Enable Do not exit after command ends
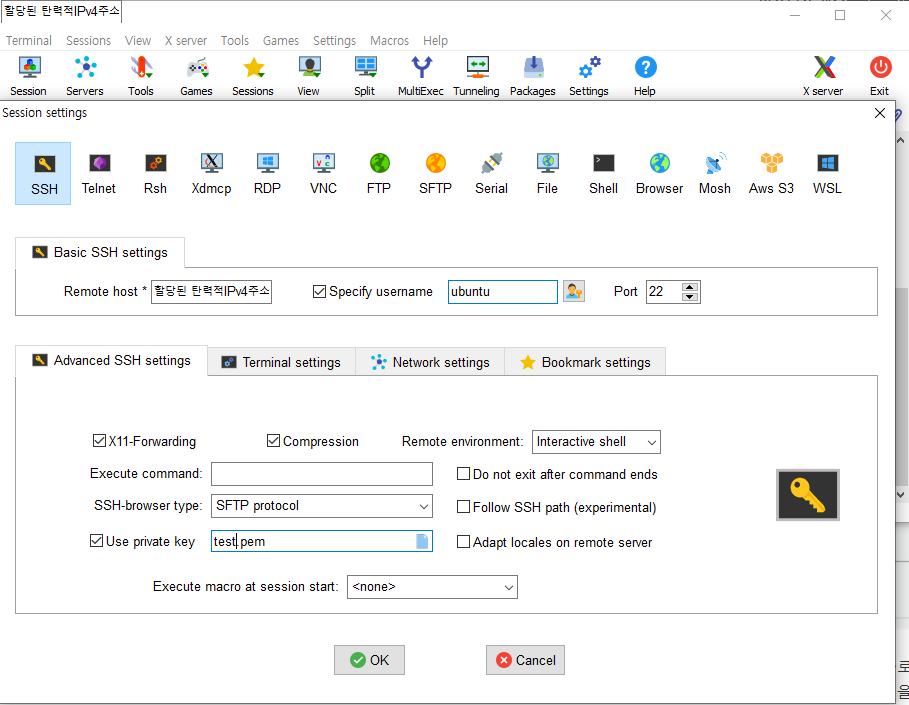 pos(463,474)
